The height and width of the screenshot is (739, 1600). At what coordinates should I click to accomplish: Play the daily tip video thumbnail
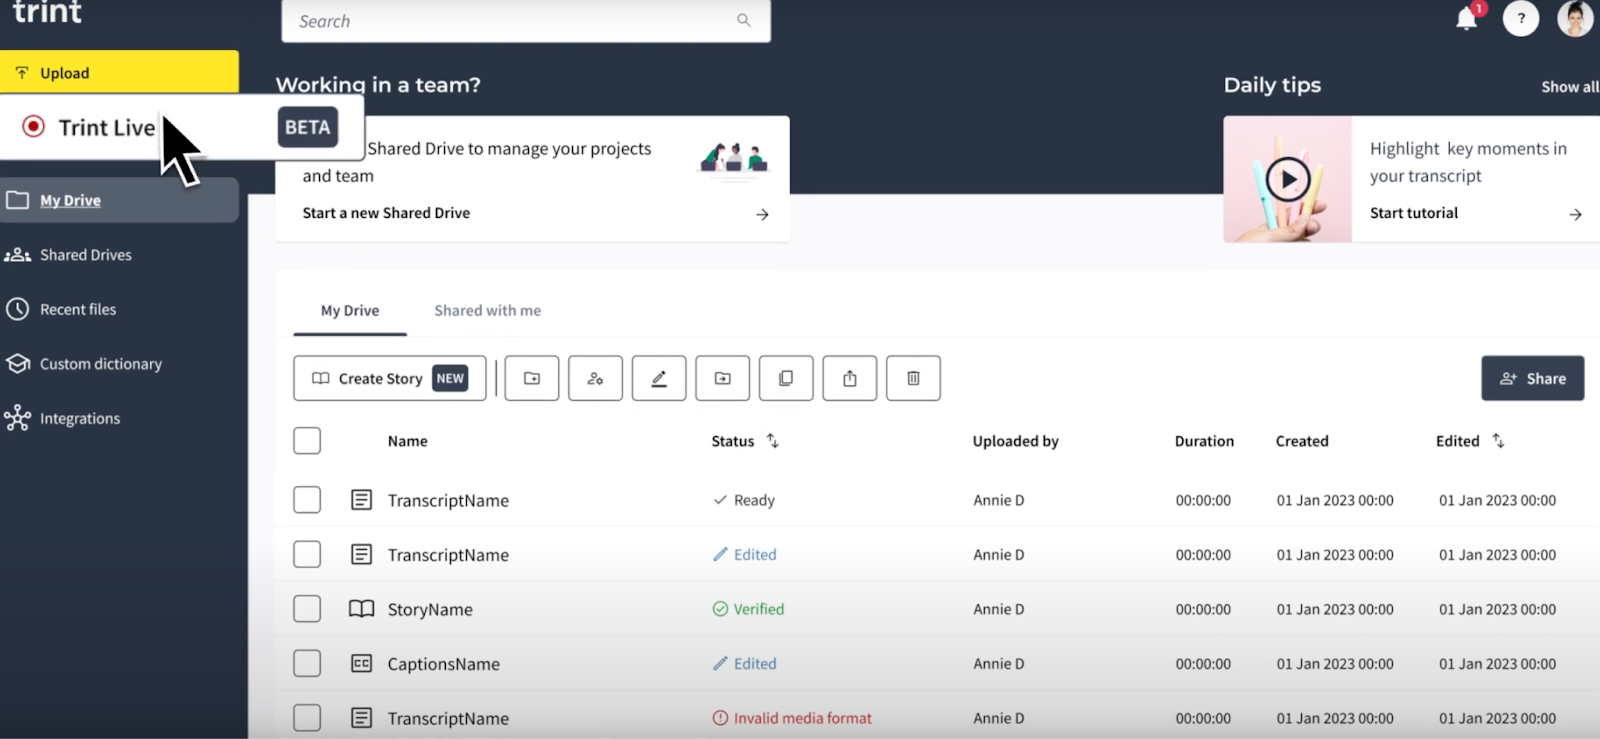tap(1288, 180)
